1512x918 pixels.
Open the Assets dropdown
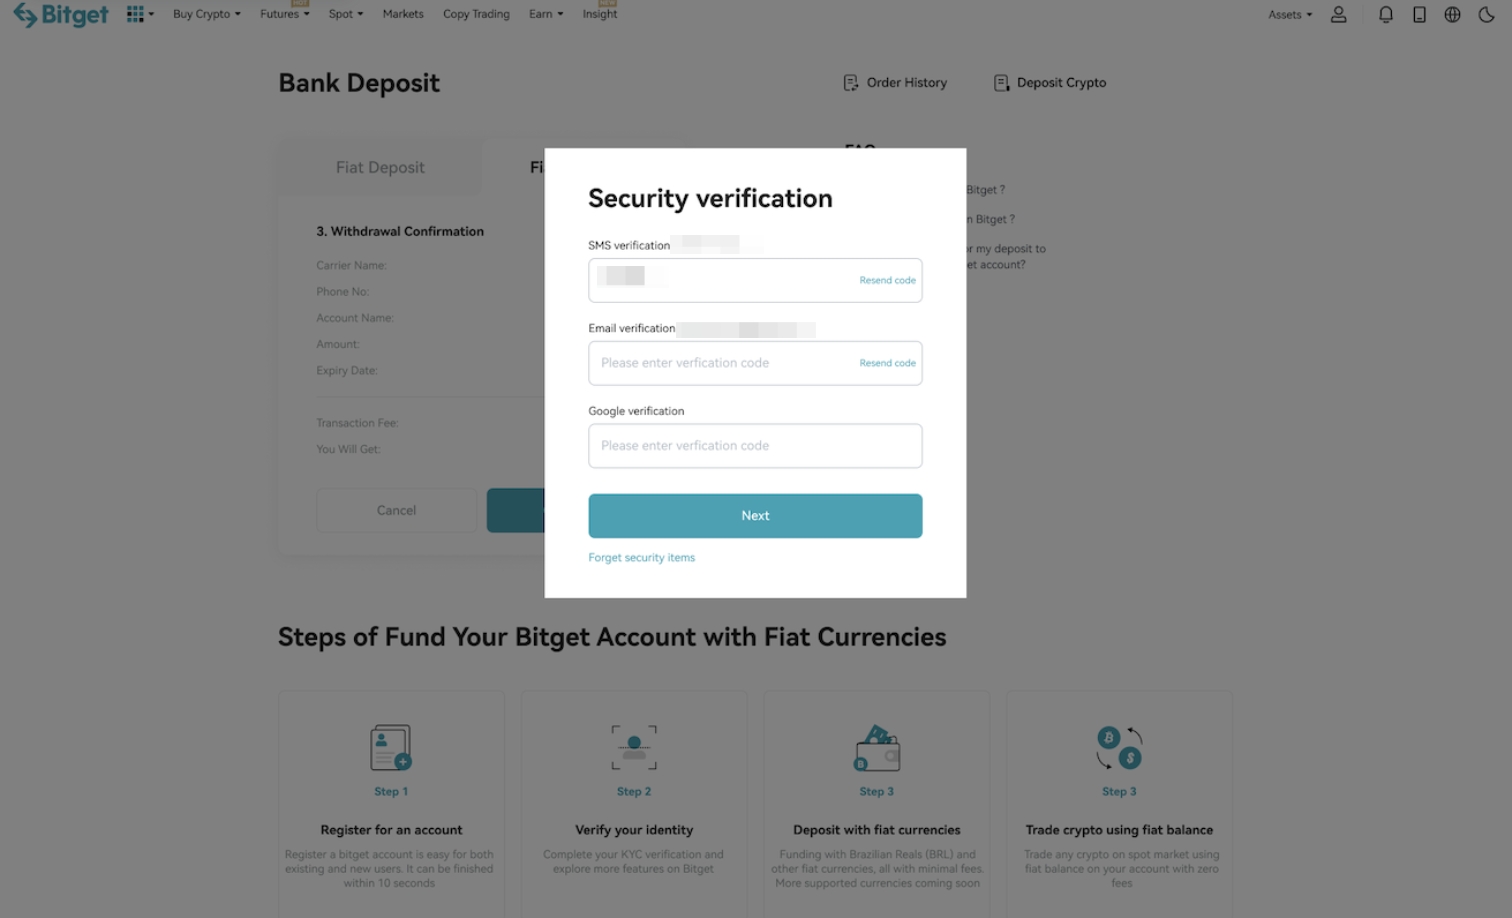(1288, 14)
